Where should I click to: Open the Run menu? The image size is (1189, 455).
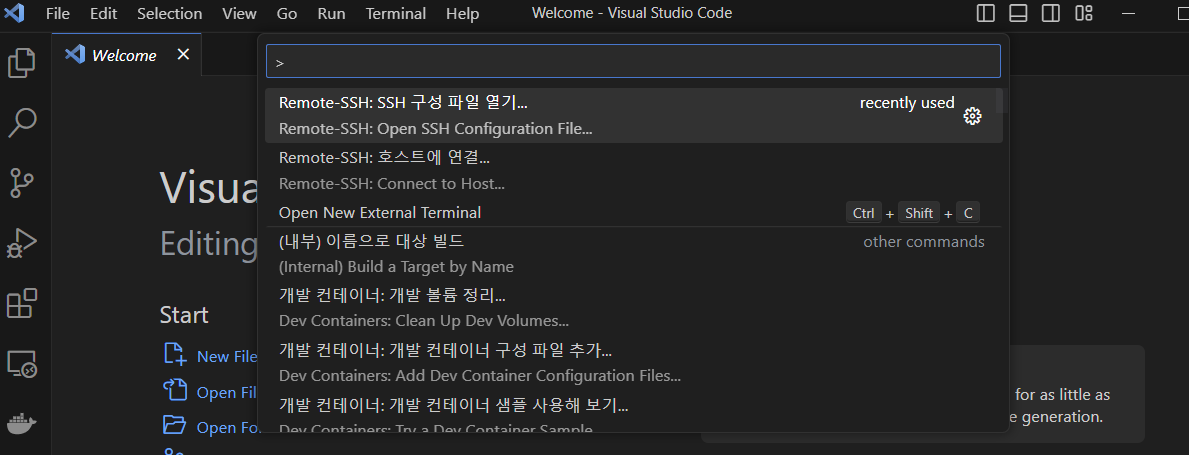coord(331,14)
